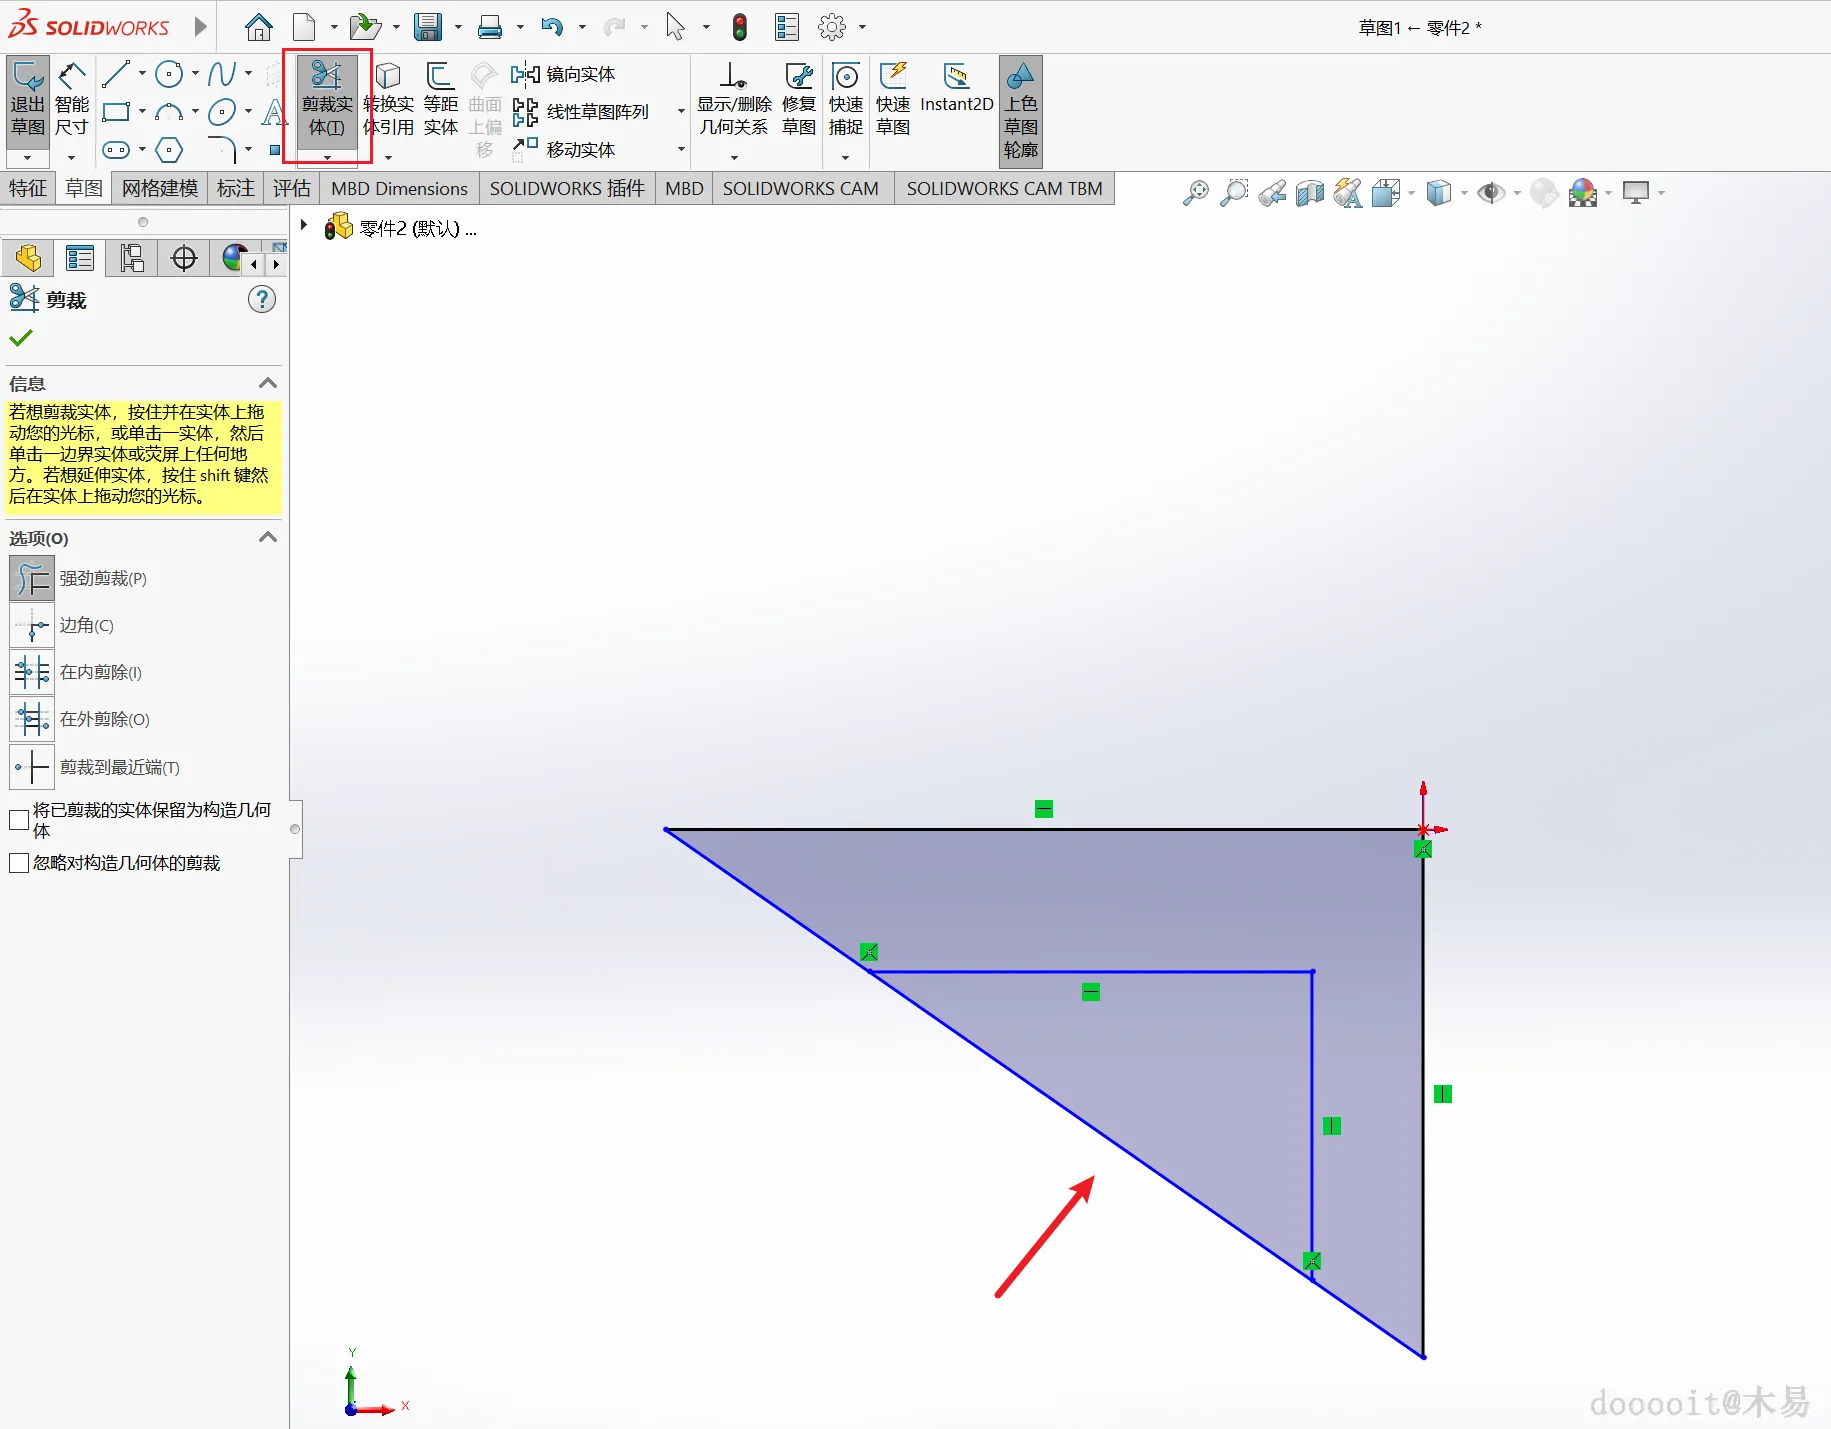Select the Sketch Fillet tool
Image resolution: width=1831 pixels, height=1429 pixels.
[x=222, y=150]
